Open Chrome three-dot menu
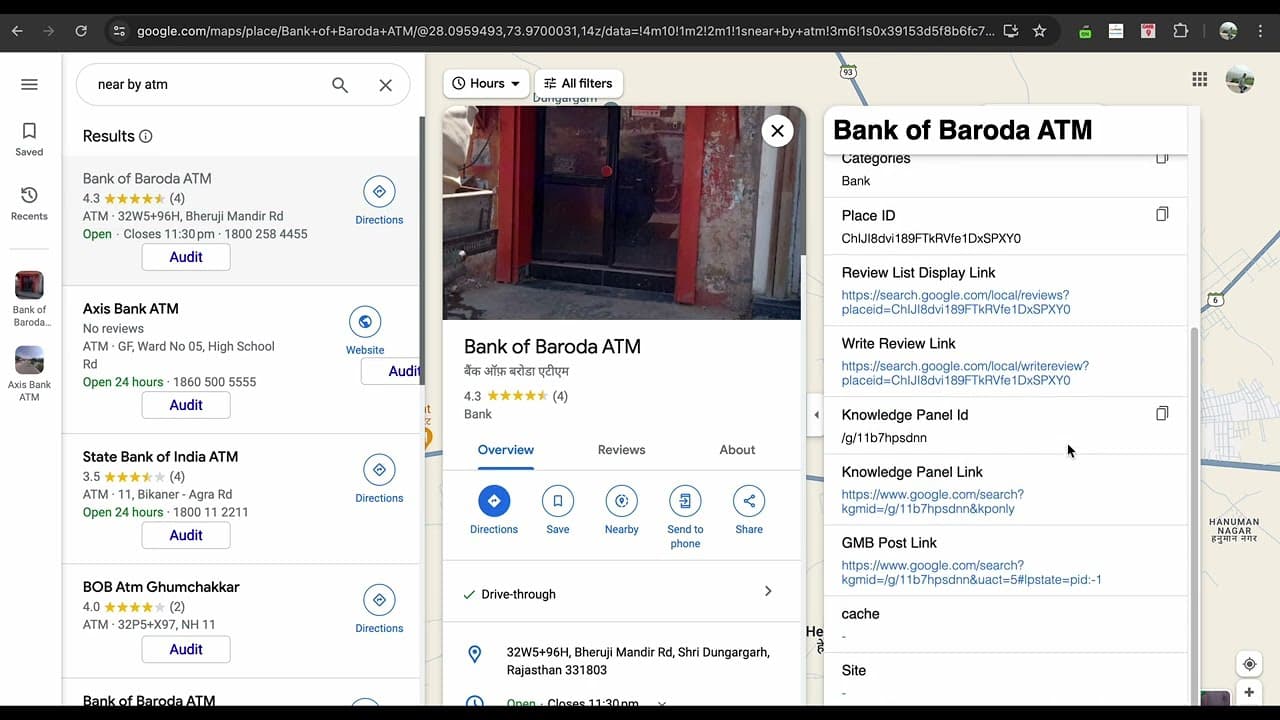 click(x=1261, y=31)
